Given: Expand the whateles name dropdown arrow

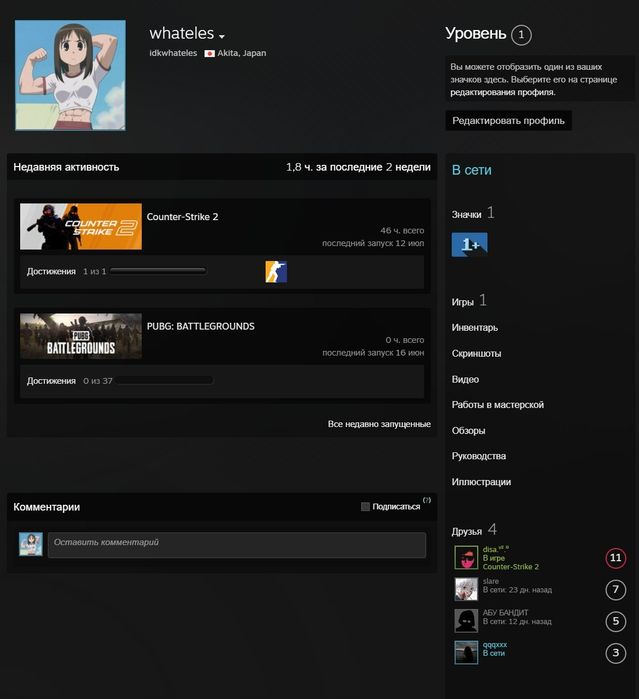Looking at the screenshot, I should click(x=222, y=36).
